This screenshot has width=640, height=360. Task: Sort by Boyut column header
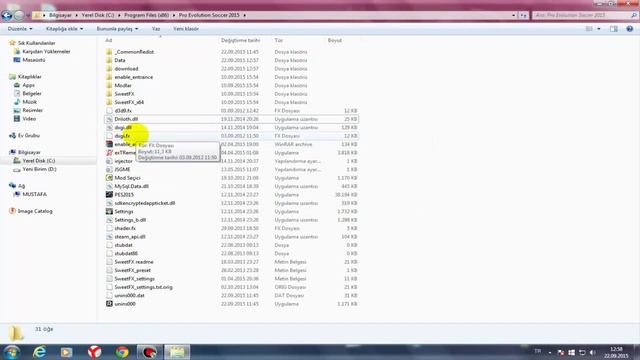pyautogui.click(x=335, y=40)
